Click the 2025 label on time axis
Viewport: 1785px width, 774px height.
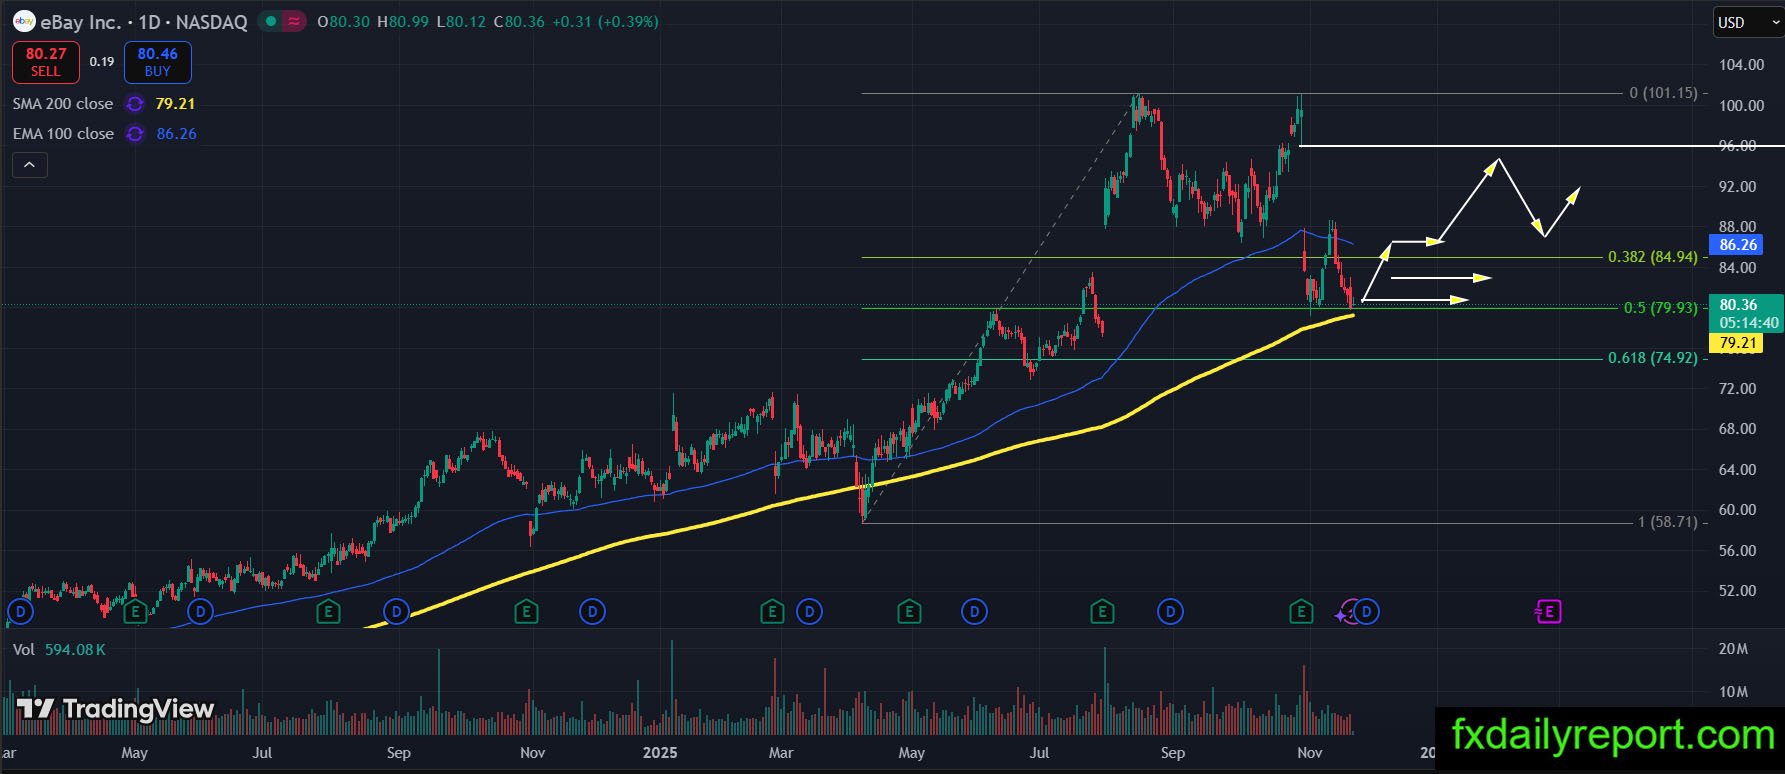pos(660,753)
